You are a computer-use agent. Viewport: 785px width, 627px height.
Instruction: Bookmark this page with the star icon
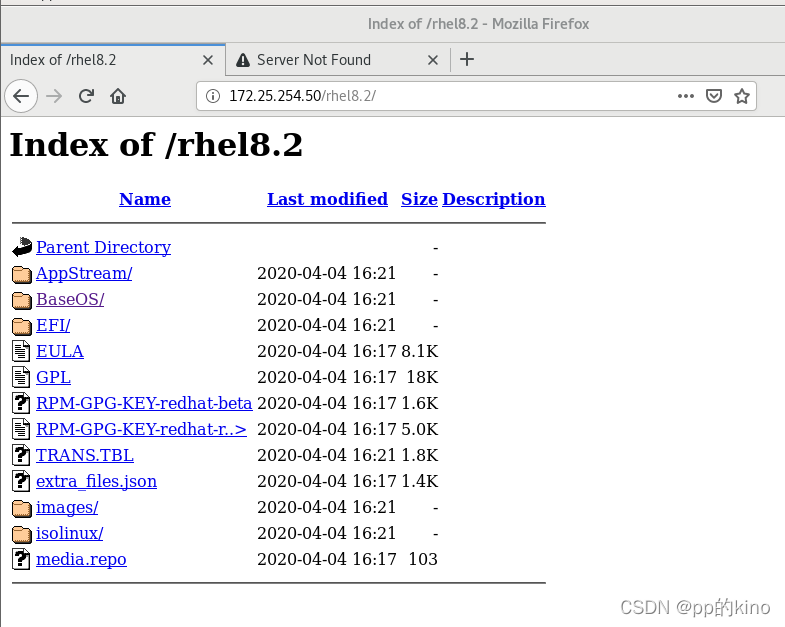(742, 96)
